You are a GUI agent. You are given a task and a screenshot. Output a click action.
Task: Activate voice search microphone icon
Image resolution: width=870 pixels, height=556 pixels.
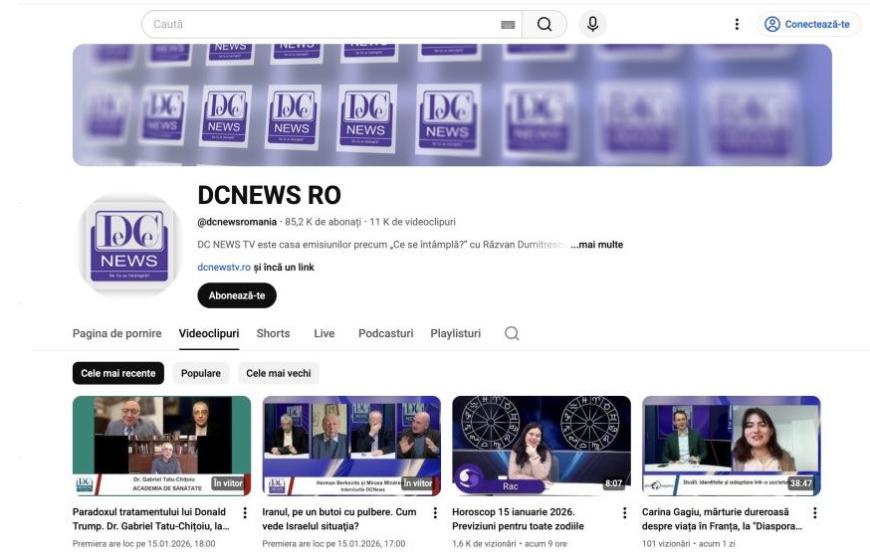[x=592, y=25]
